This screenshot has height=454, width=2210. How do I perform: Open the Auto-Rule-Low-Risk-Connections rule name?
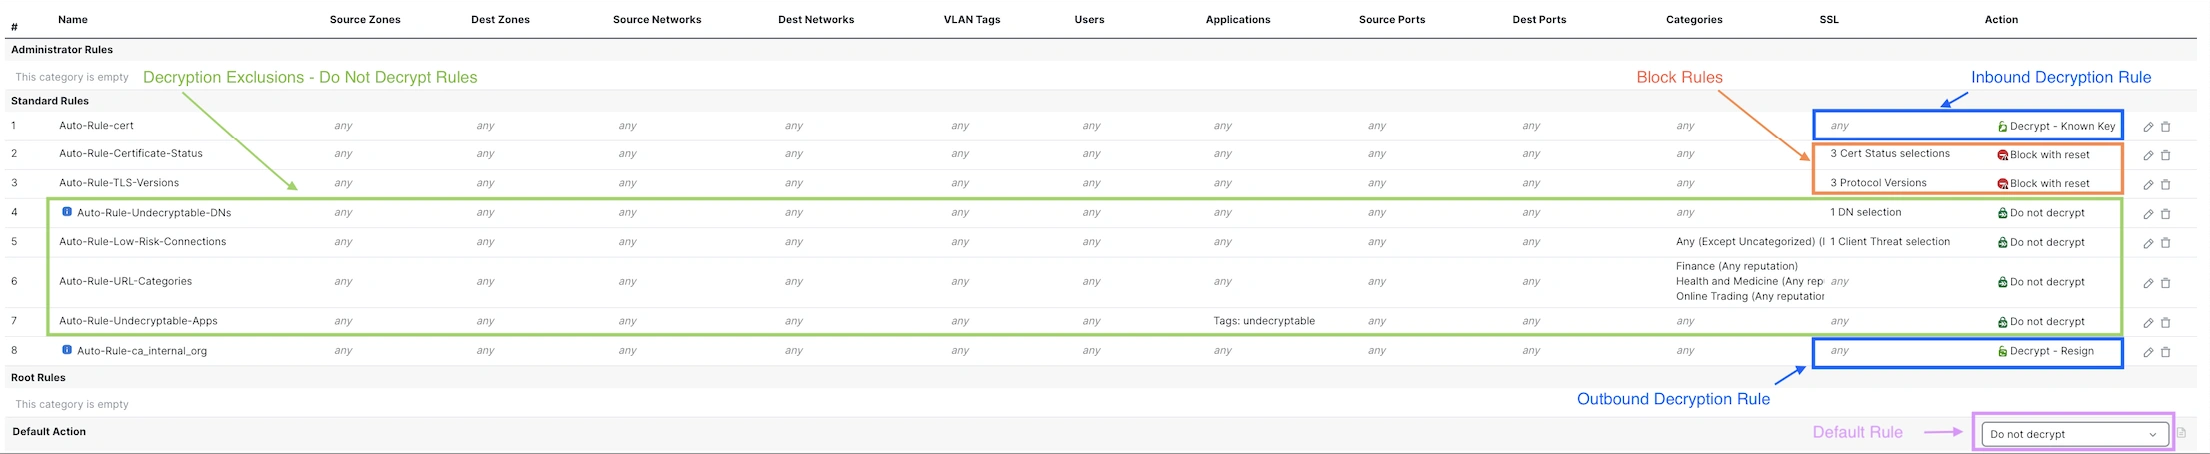pyautogui.click(x=143, y=241)
